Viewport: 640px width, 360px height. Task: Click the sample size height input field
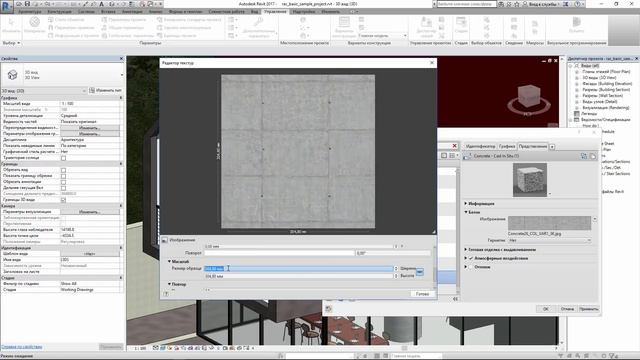pyautogui.click(x=298, y=276)
